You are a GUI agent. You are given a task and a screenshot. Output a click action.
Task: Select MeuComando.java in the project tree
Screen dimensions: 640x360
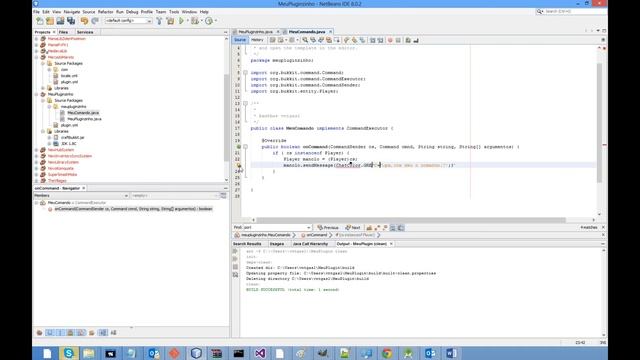(83, 113)
